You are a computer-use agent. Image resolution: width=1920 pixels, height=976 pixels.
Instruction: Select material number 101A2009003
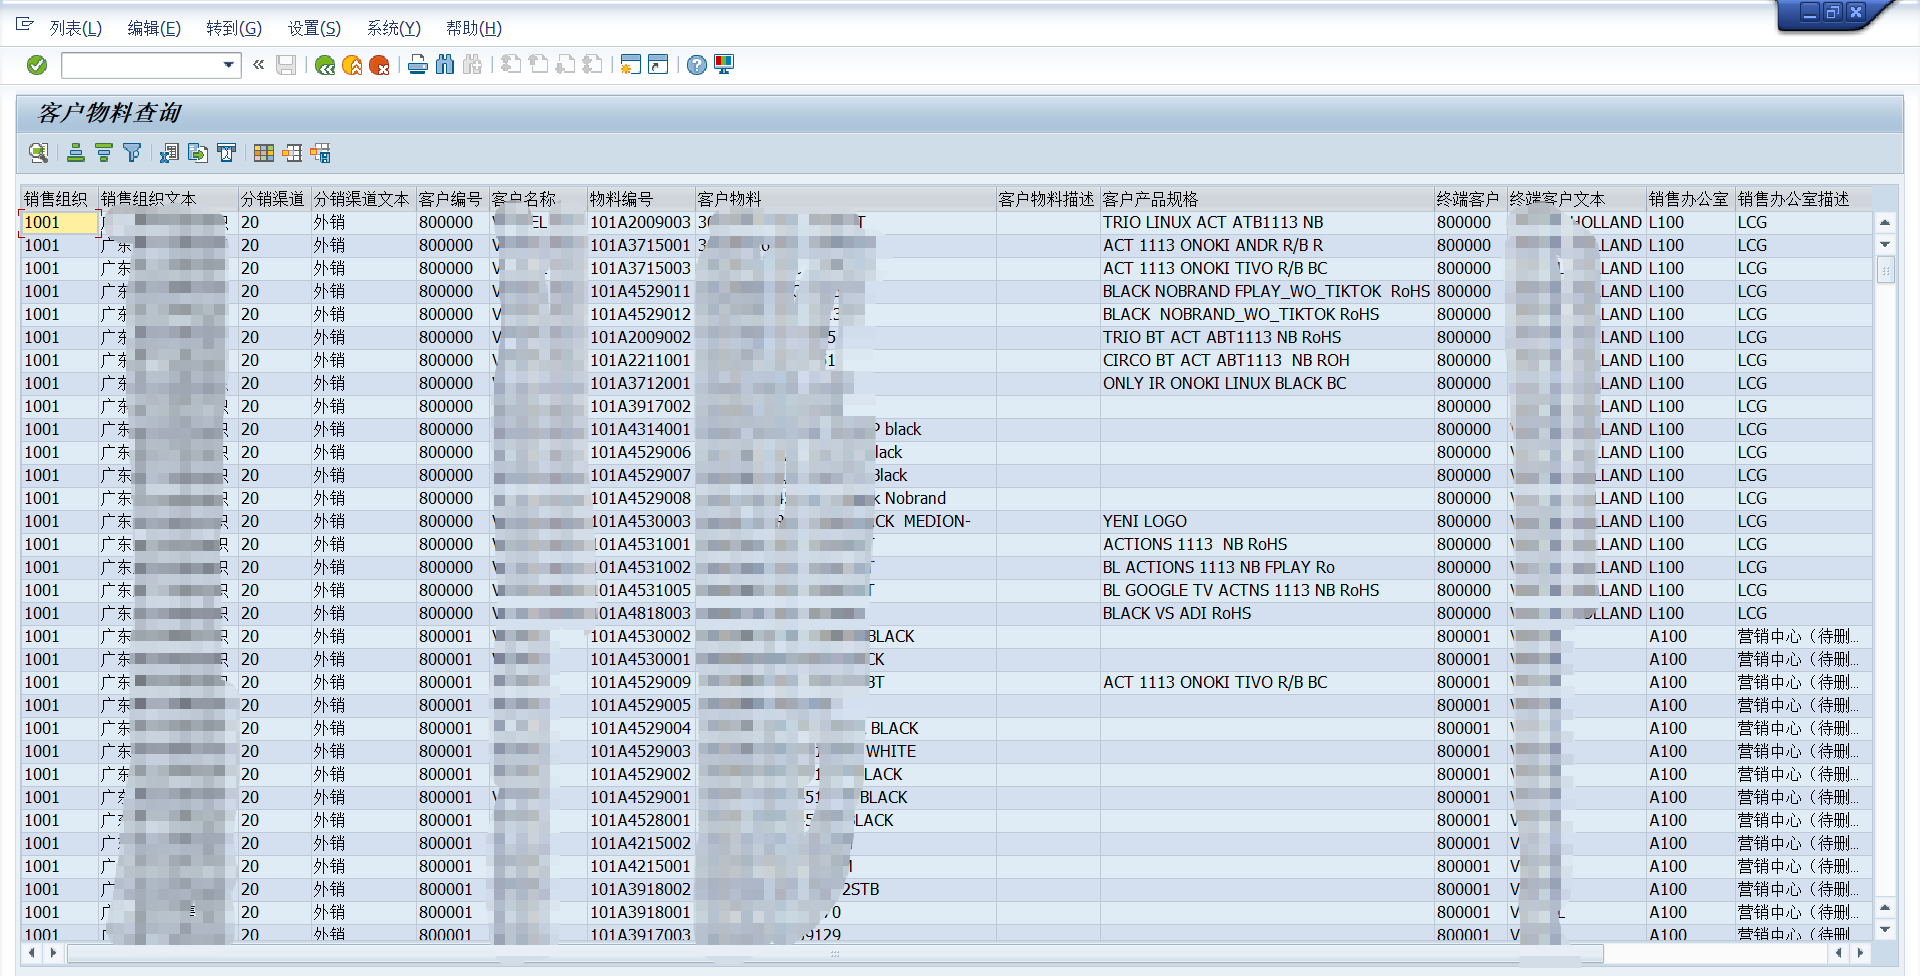coord(641,222)
